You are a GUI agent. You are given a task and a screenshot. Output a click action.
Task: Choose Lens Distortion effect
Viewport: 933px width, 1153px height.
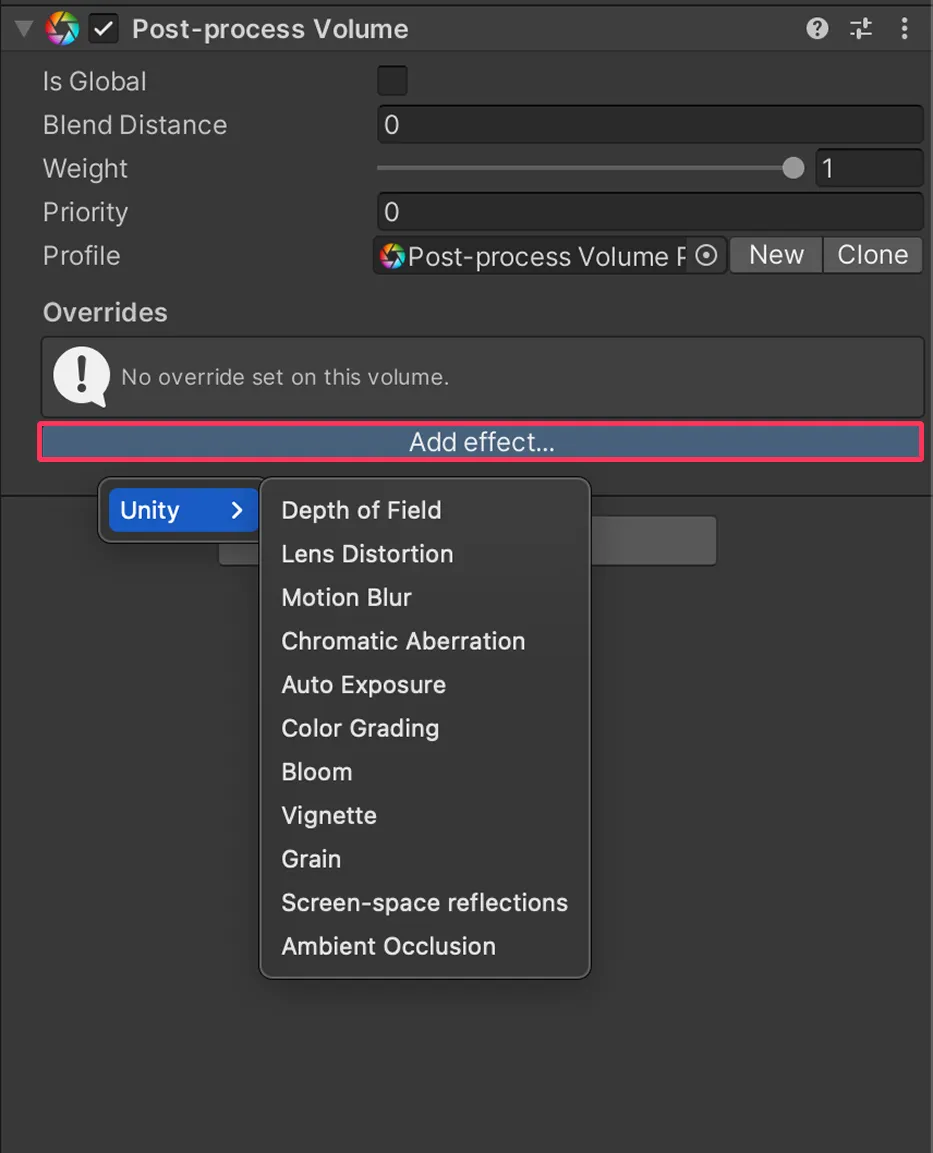click(425, 554)
